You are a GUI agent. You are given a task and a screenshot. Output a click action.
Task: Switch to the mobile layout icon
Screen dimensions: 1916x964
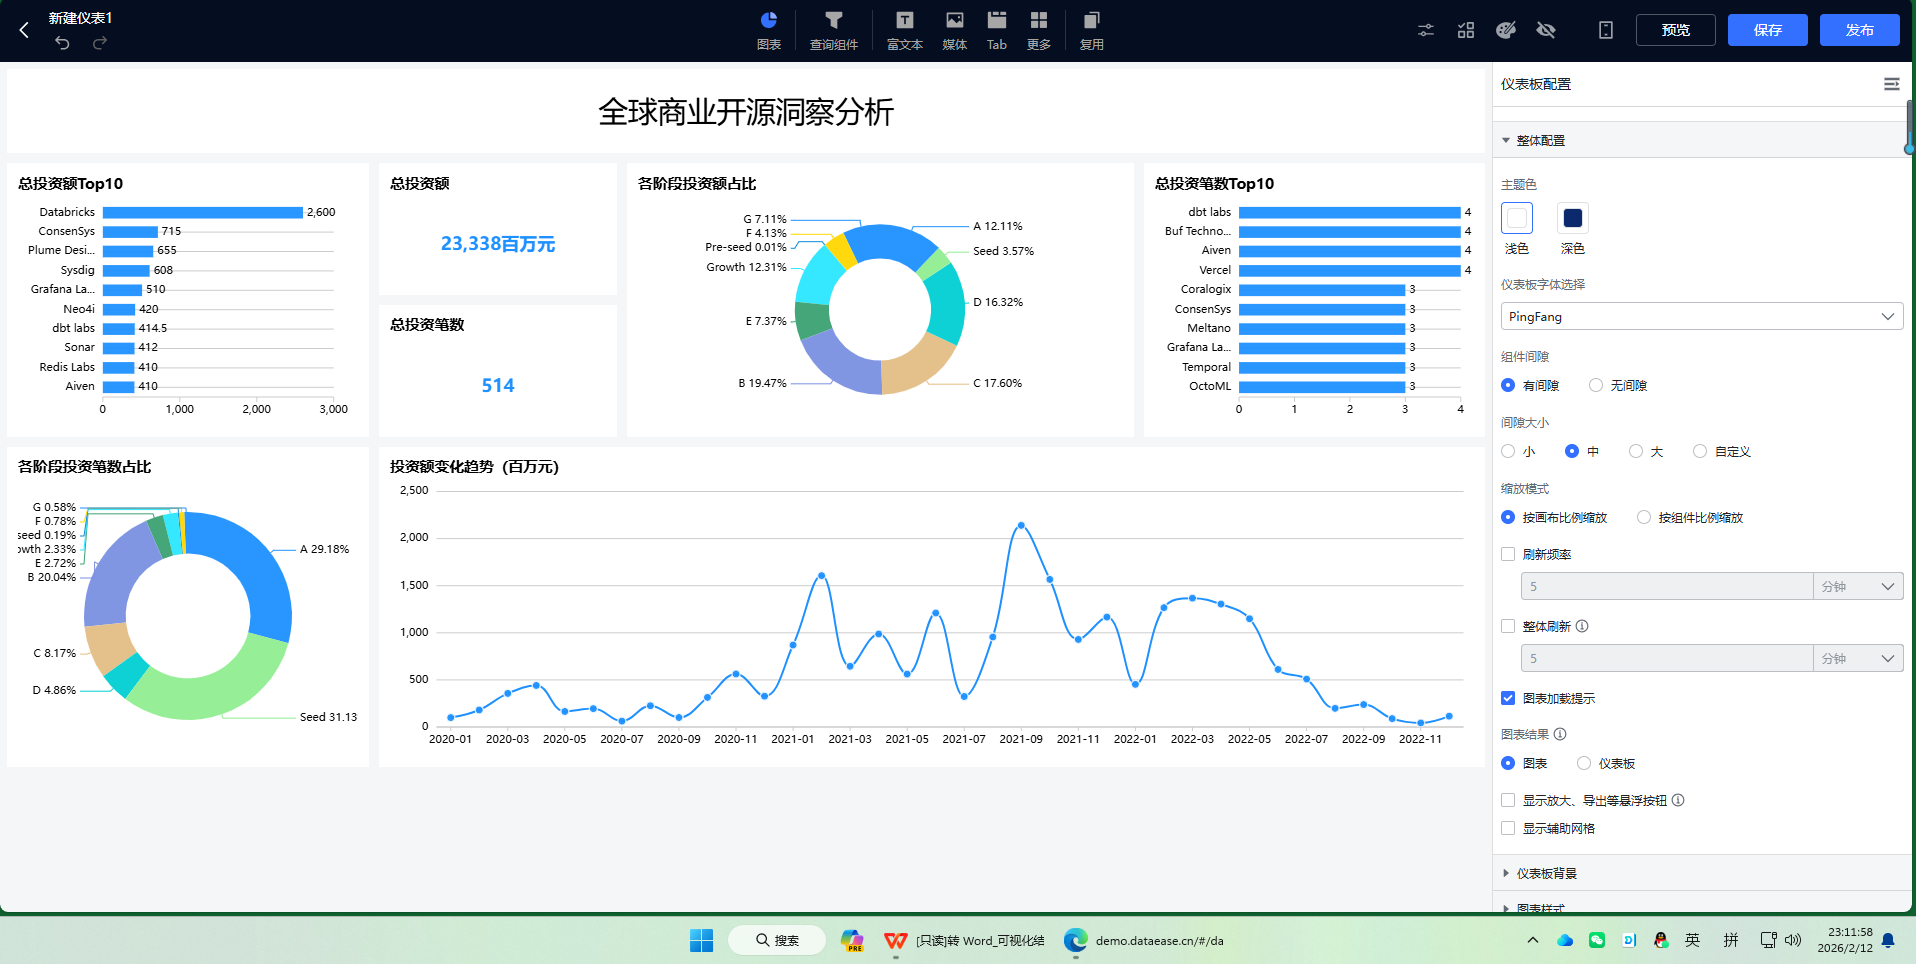point(1606,30)
